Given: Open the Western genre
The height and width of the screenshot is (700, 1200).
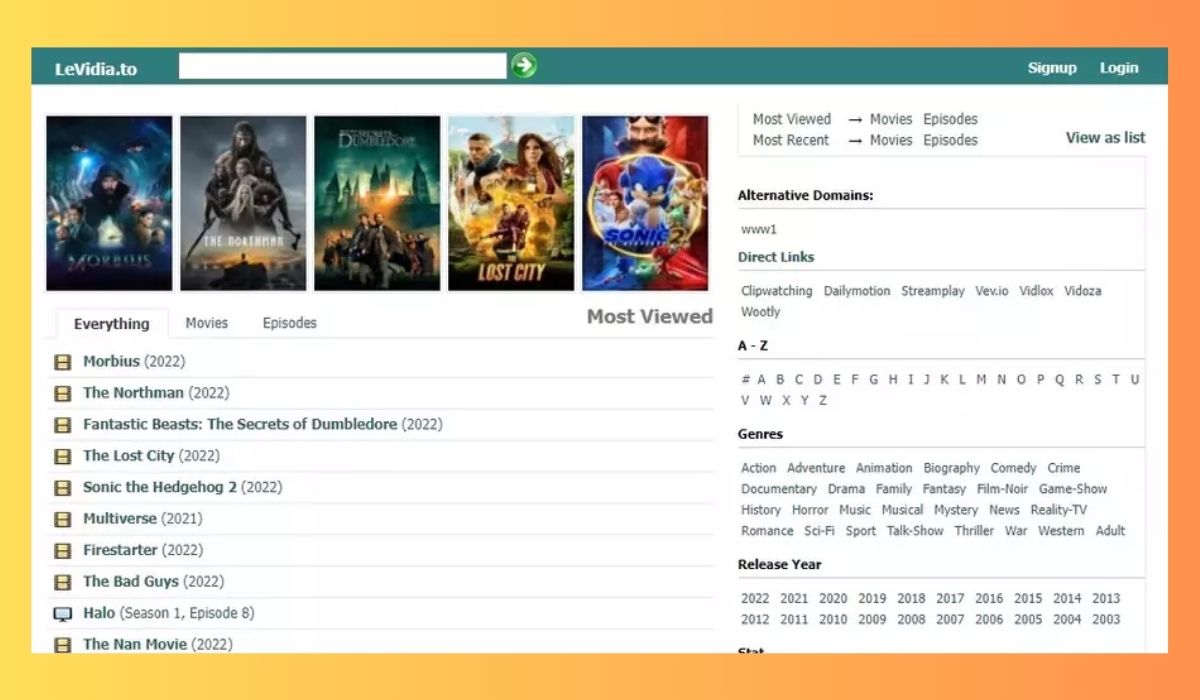Looking at the screenshot, I should click(1061, 531).
